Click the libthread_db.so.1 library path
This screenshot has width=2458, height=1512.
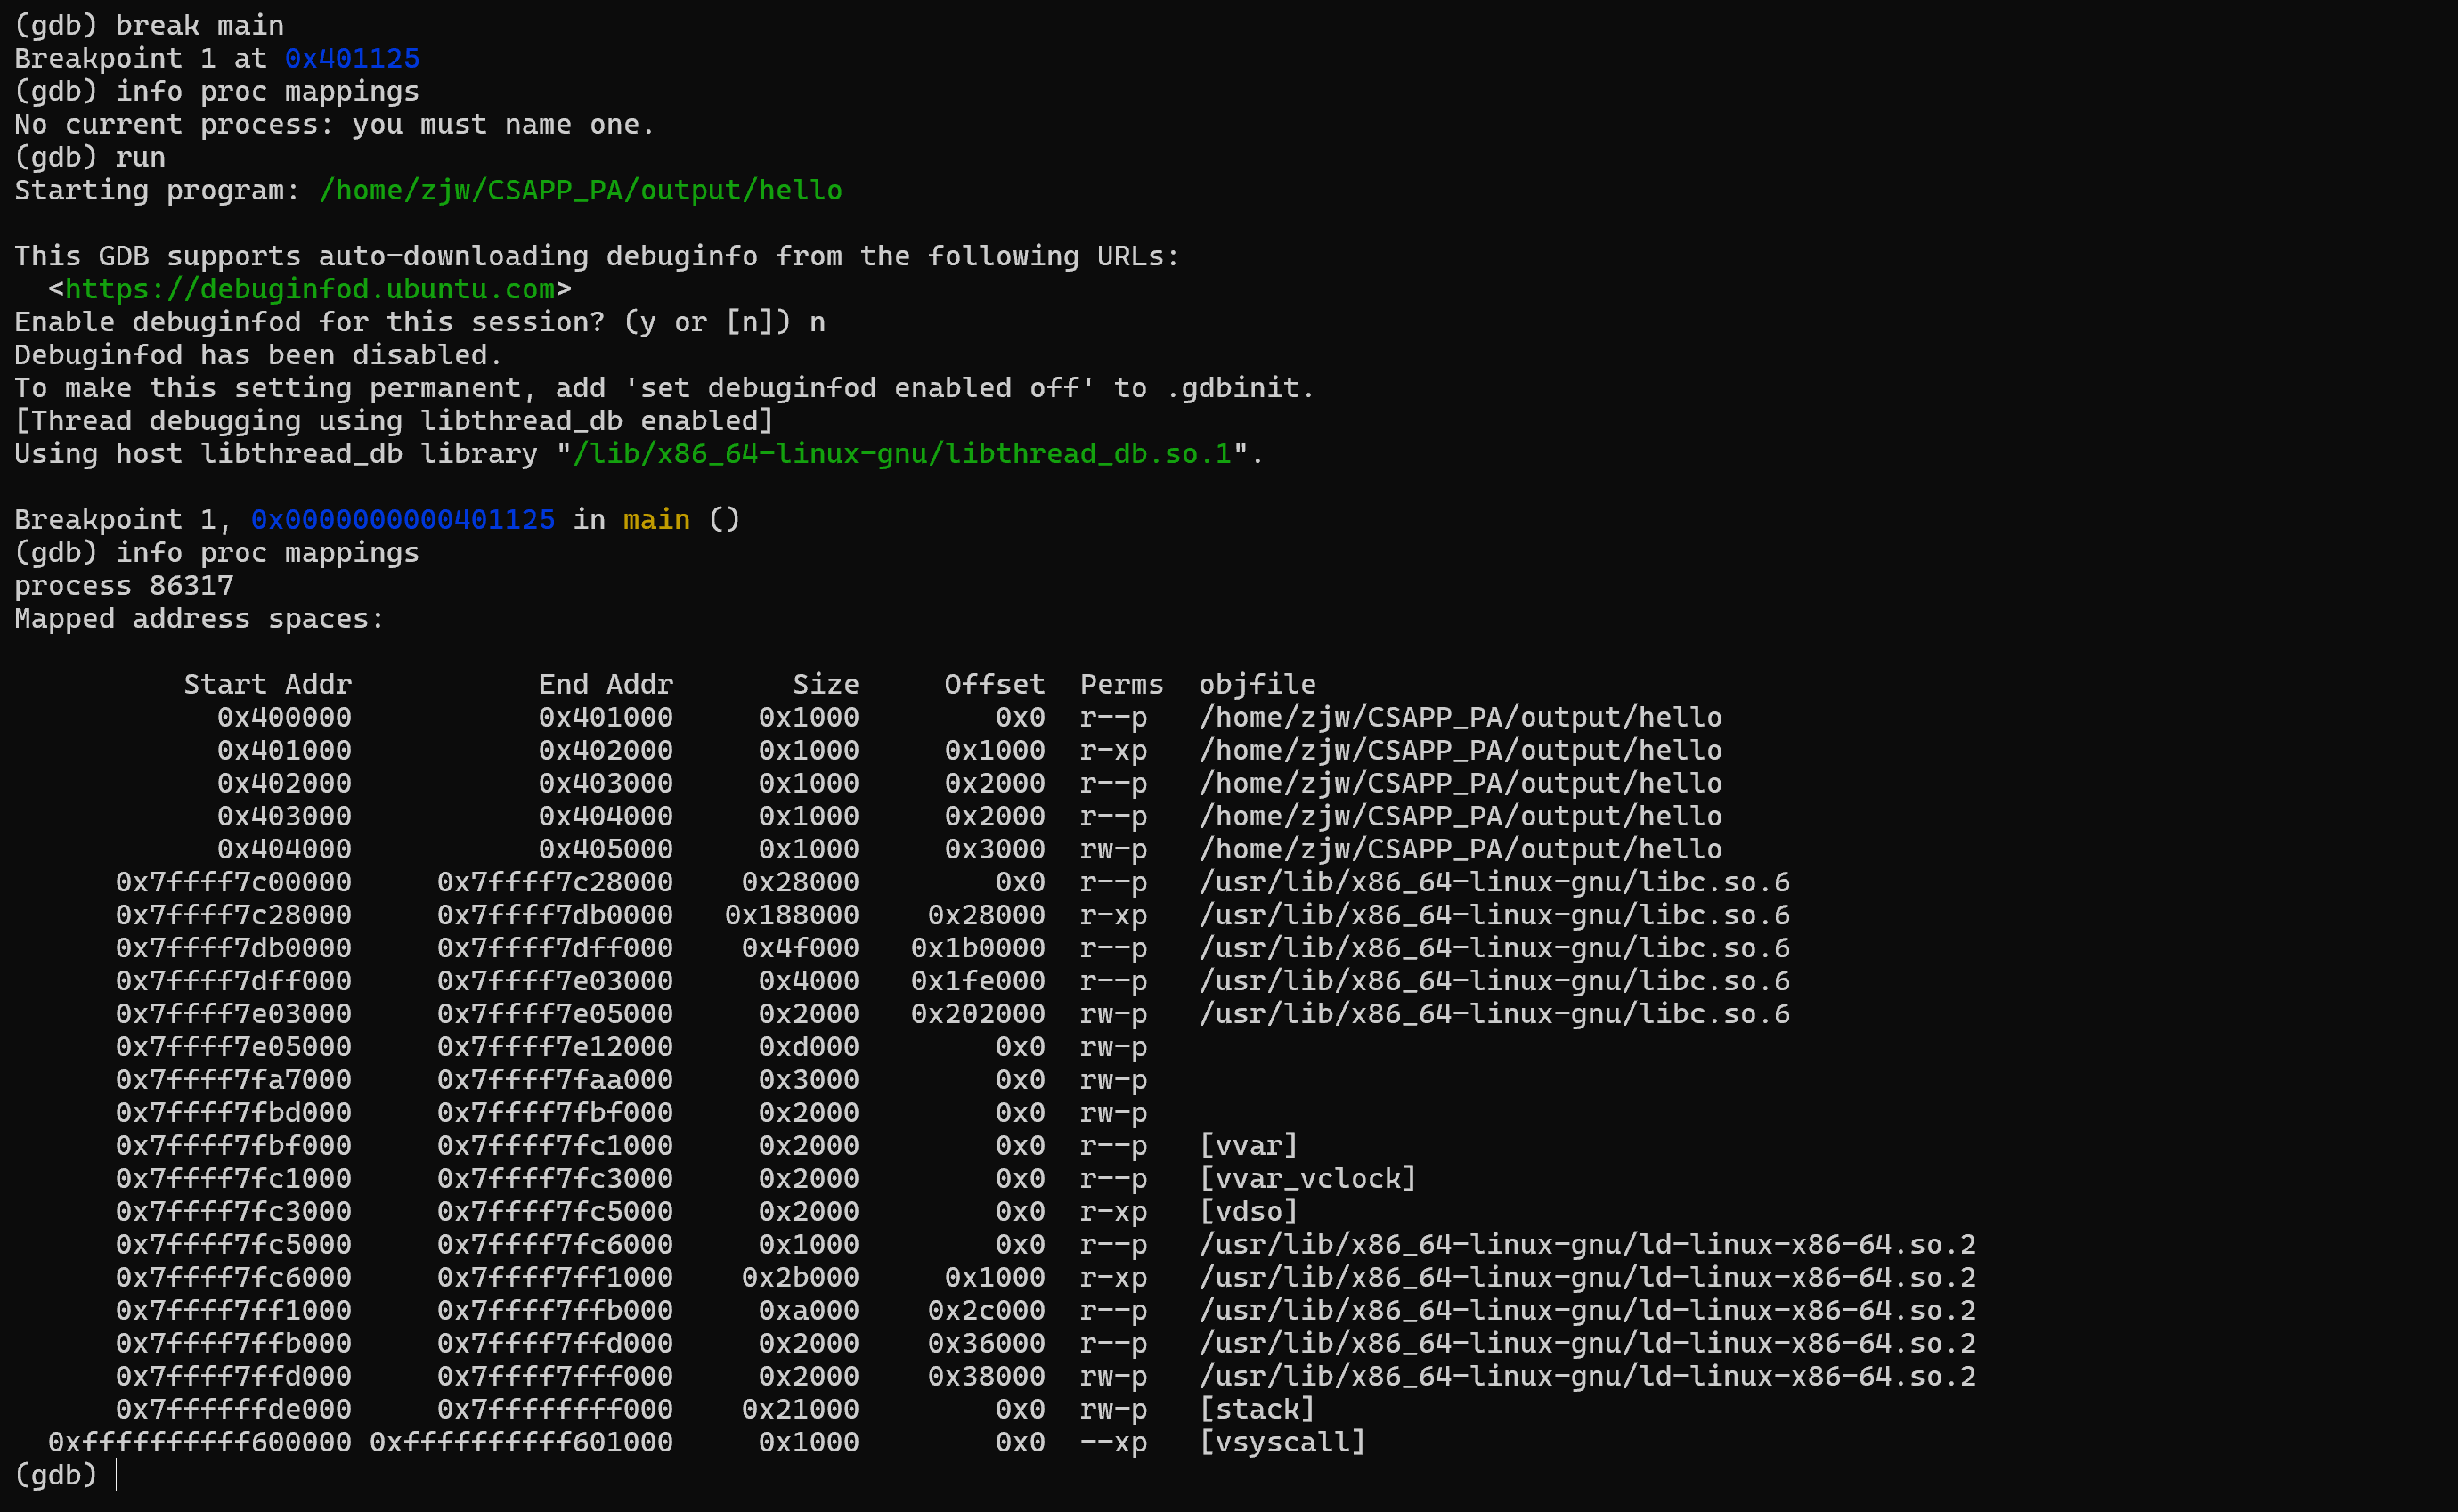point(901,454)
